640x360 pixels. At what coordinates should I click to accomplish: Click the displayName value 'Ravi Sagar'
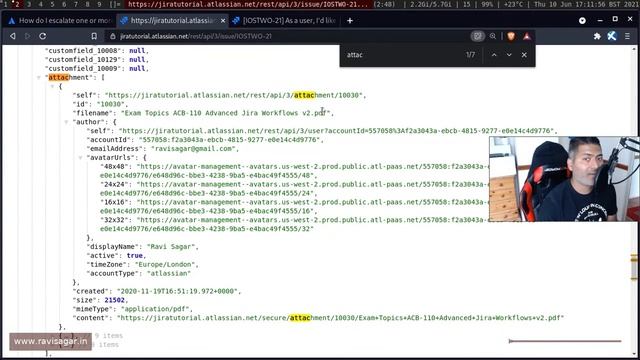[171, 247]
